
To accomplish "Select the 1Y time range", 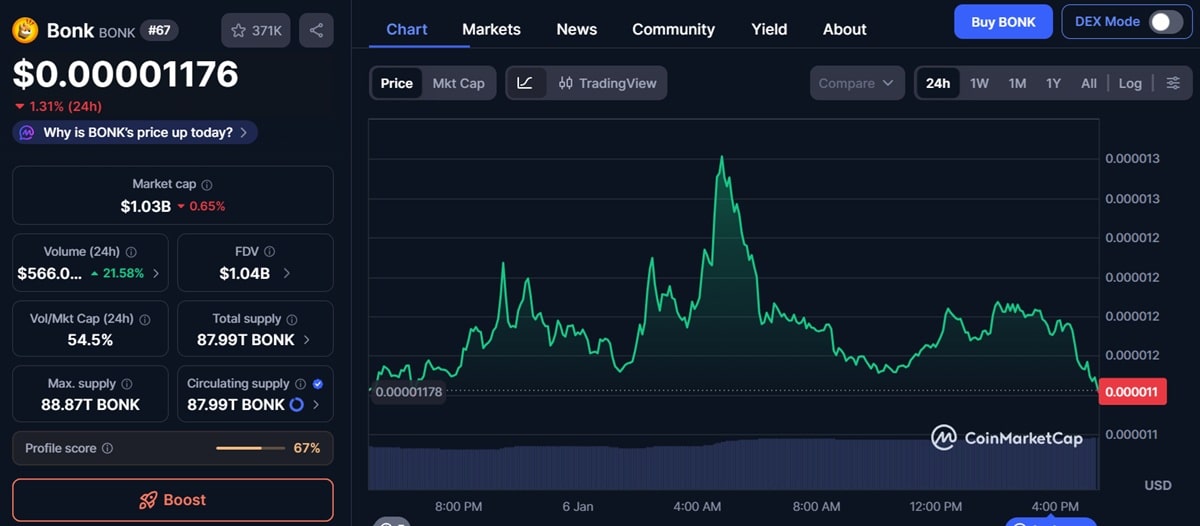I will (1053, 83).
